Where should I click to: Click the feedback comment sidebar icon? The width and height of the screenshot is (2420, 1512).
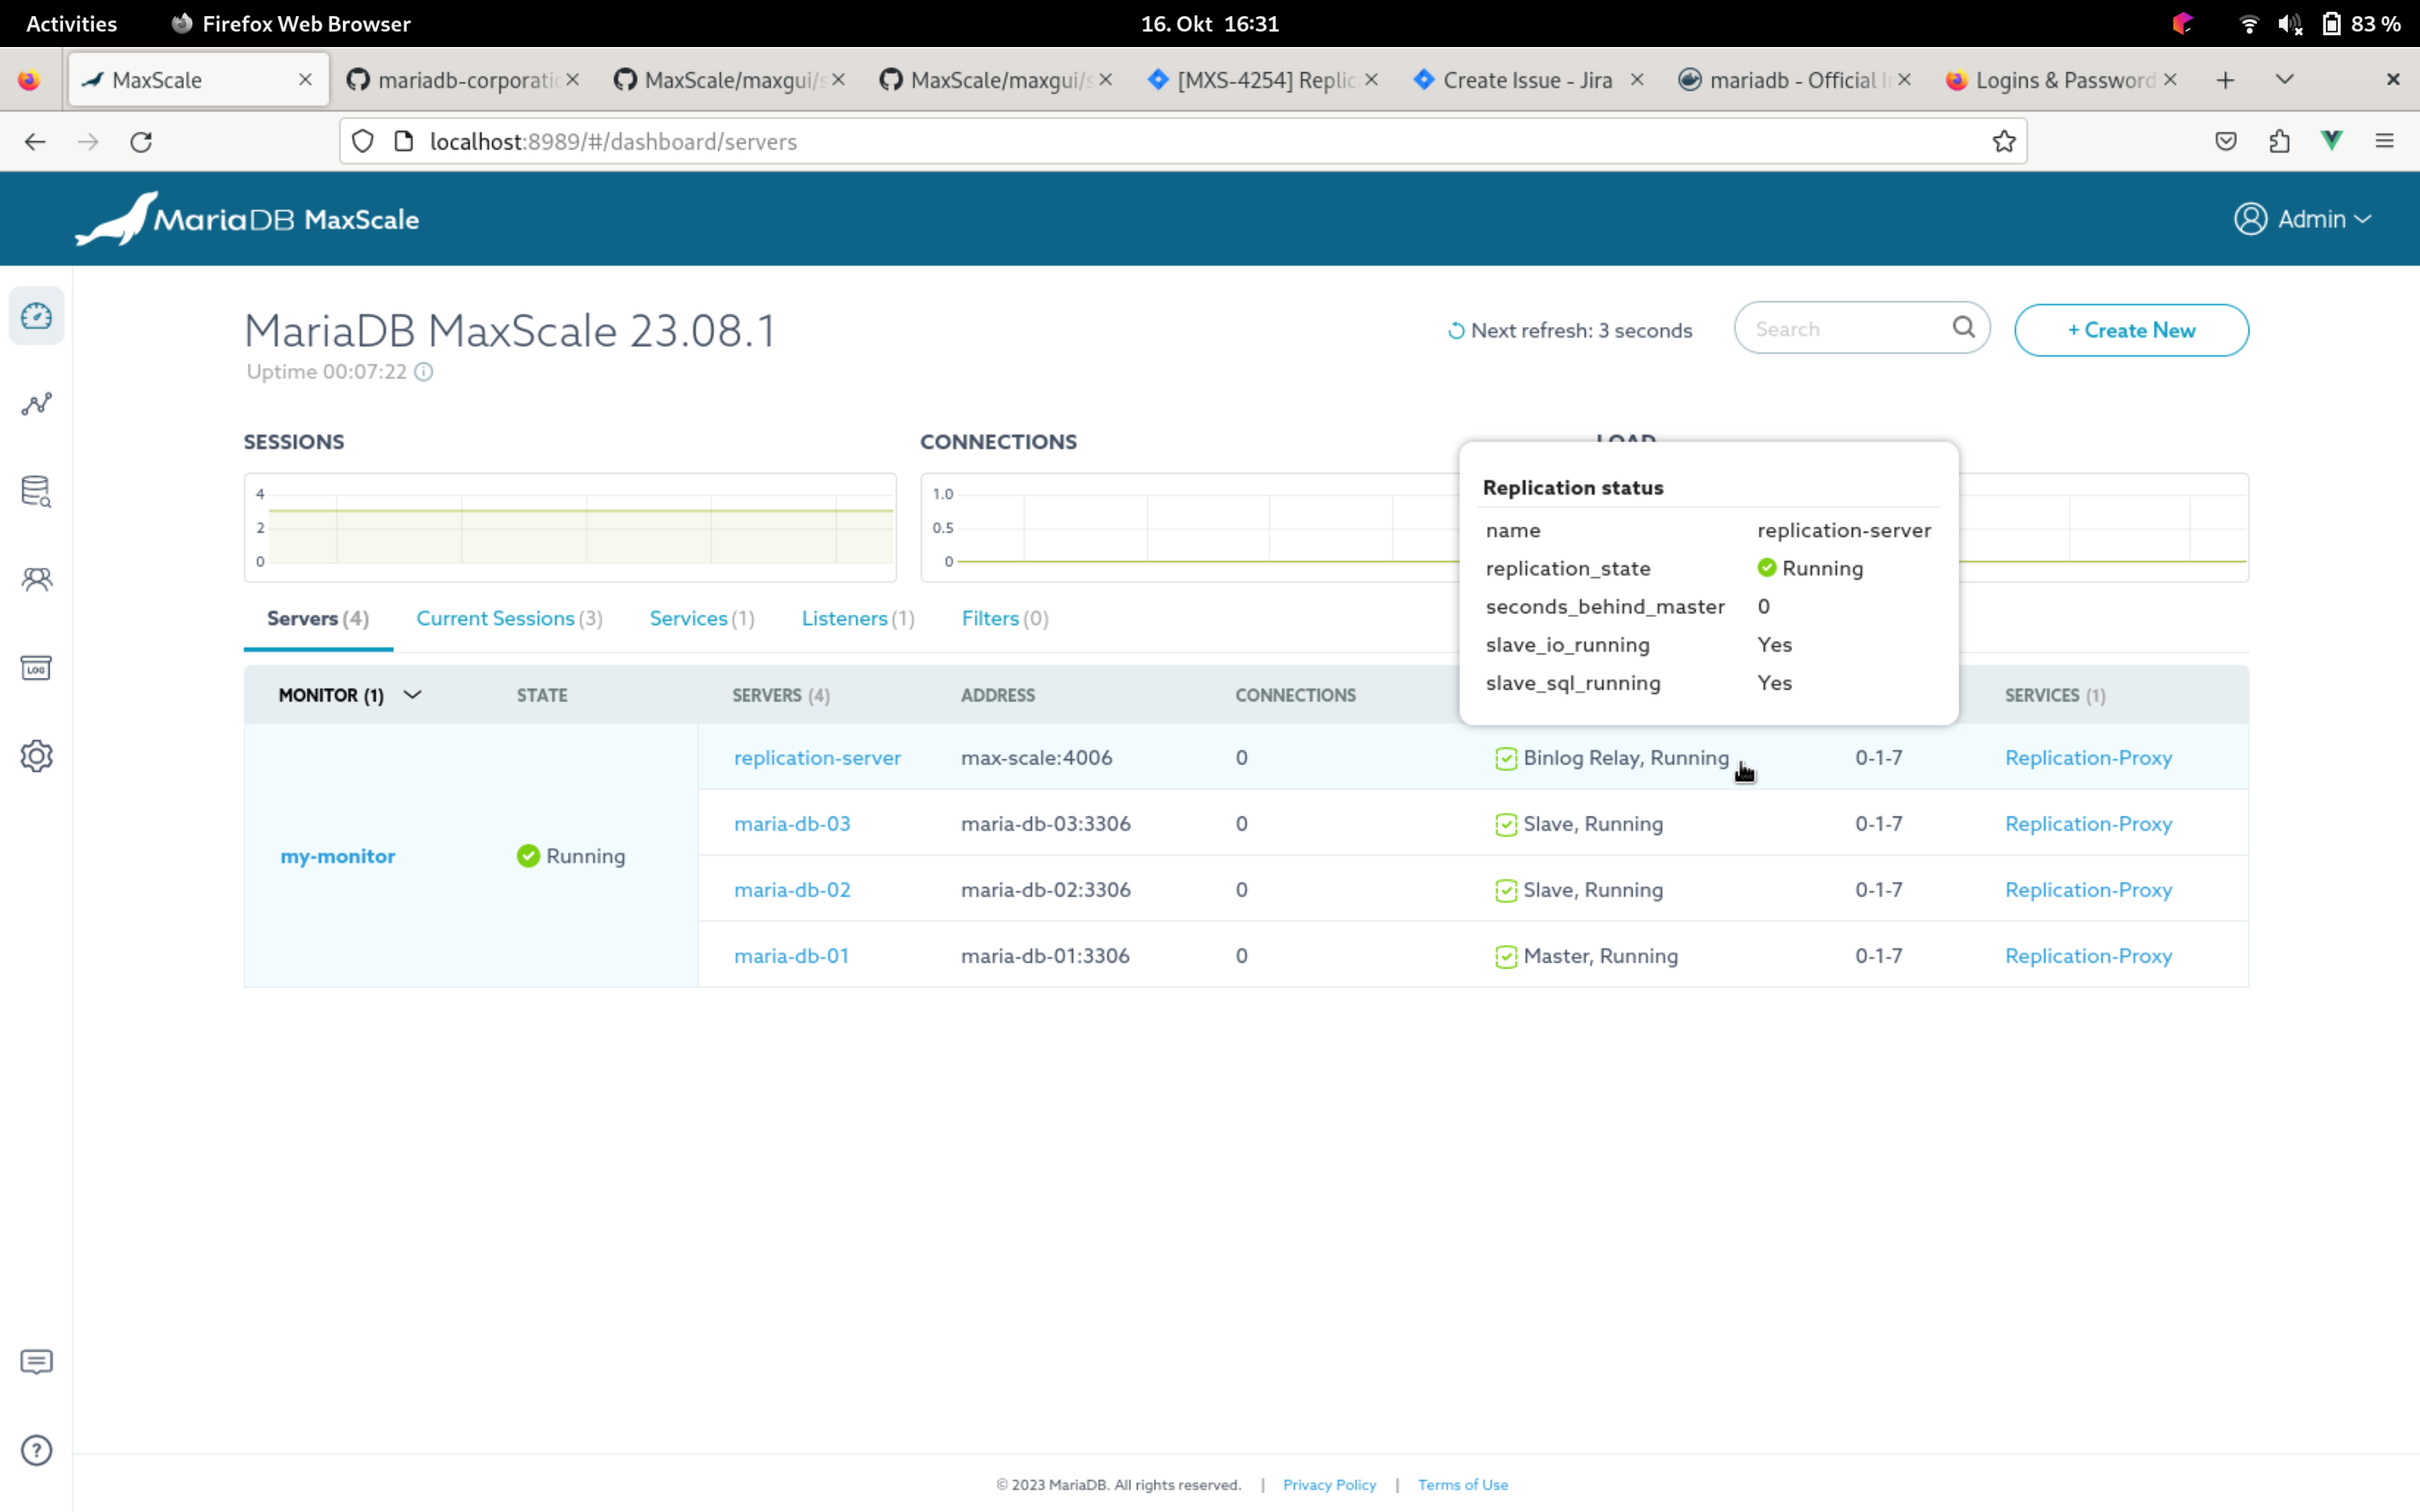(37, 1362)
